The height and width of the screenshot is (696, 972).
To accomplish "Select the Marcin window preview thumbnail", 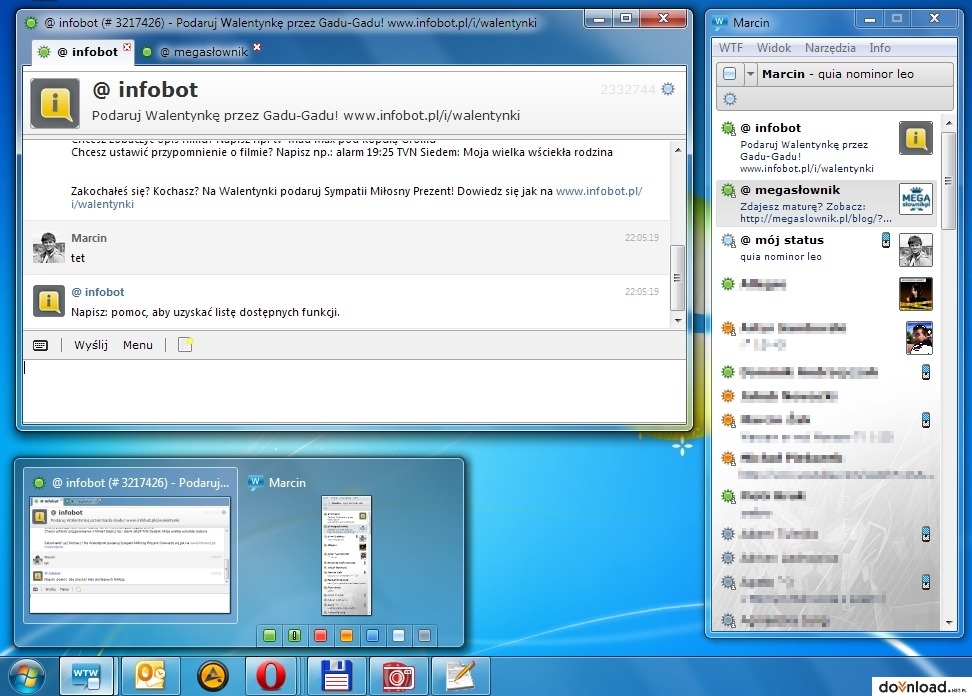I will [x=347, y=555].
